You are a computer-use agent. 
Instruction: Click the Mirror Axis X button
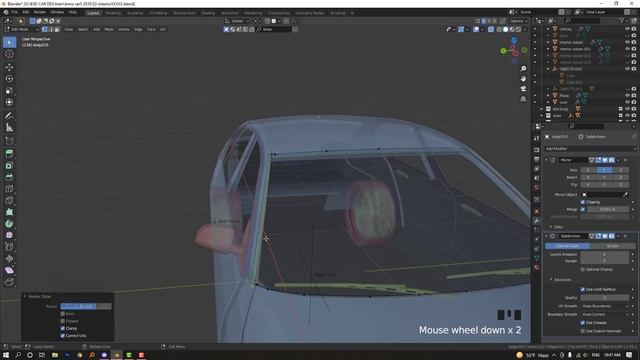589,170
